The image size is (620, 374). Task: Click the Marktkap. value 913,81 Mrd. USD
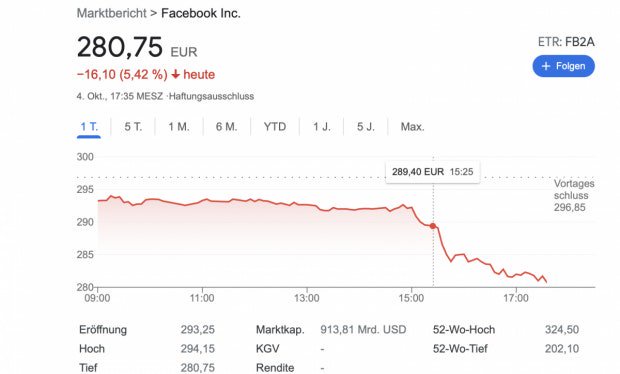(x=363, y=330)
